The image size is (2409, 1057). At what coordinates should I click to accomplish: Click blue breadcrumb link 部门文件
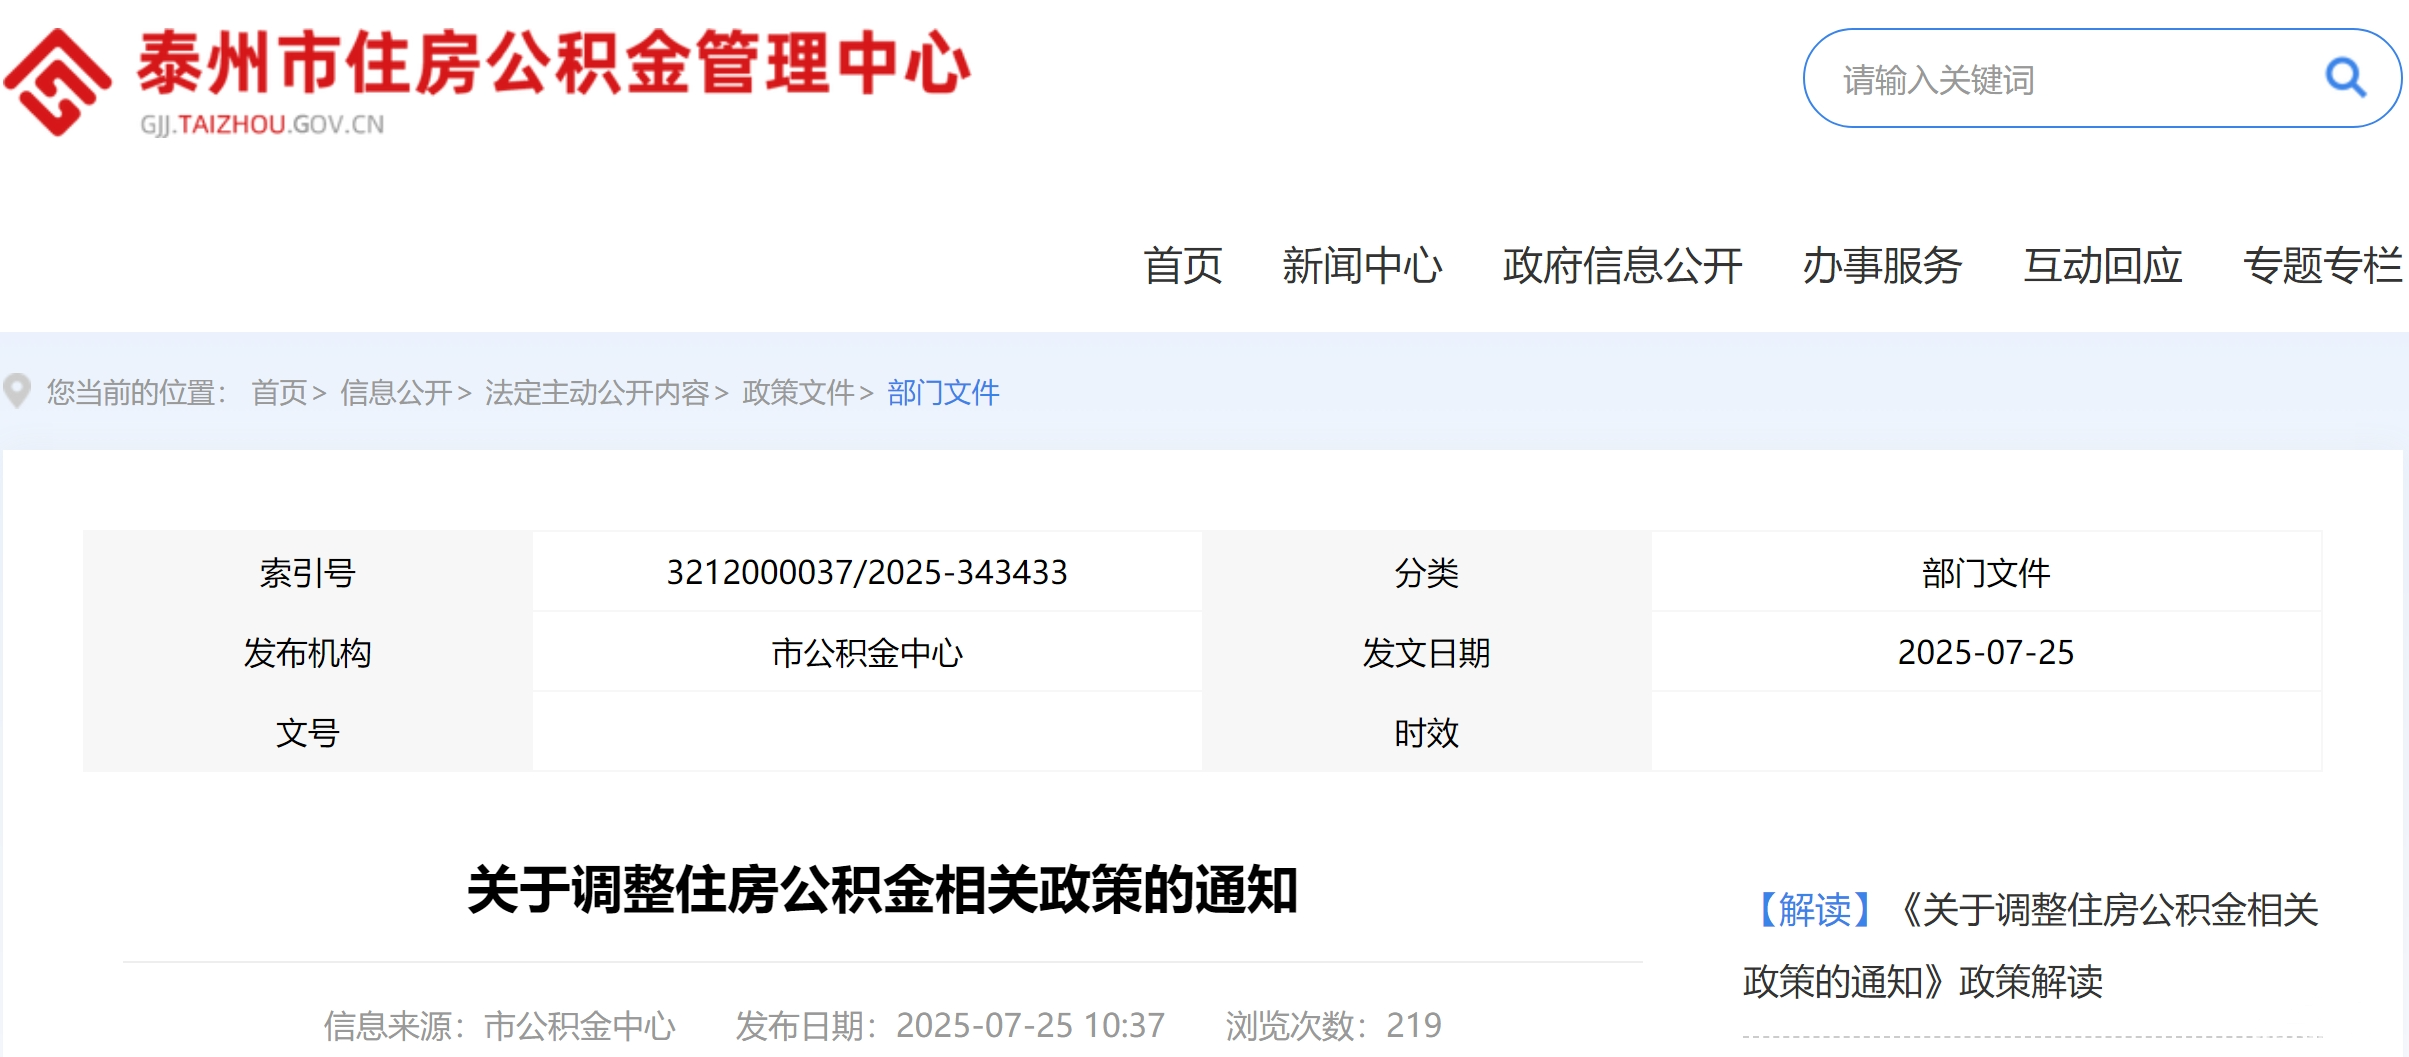tap(943, 392)
